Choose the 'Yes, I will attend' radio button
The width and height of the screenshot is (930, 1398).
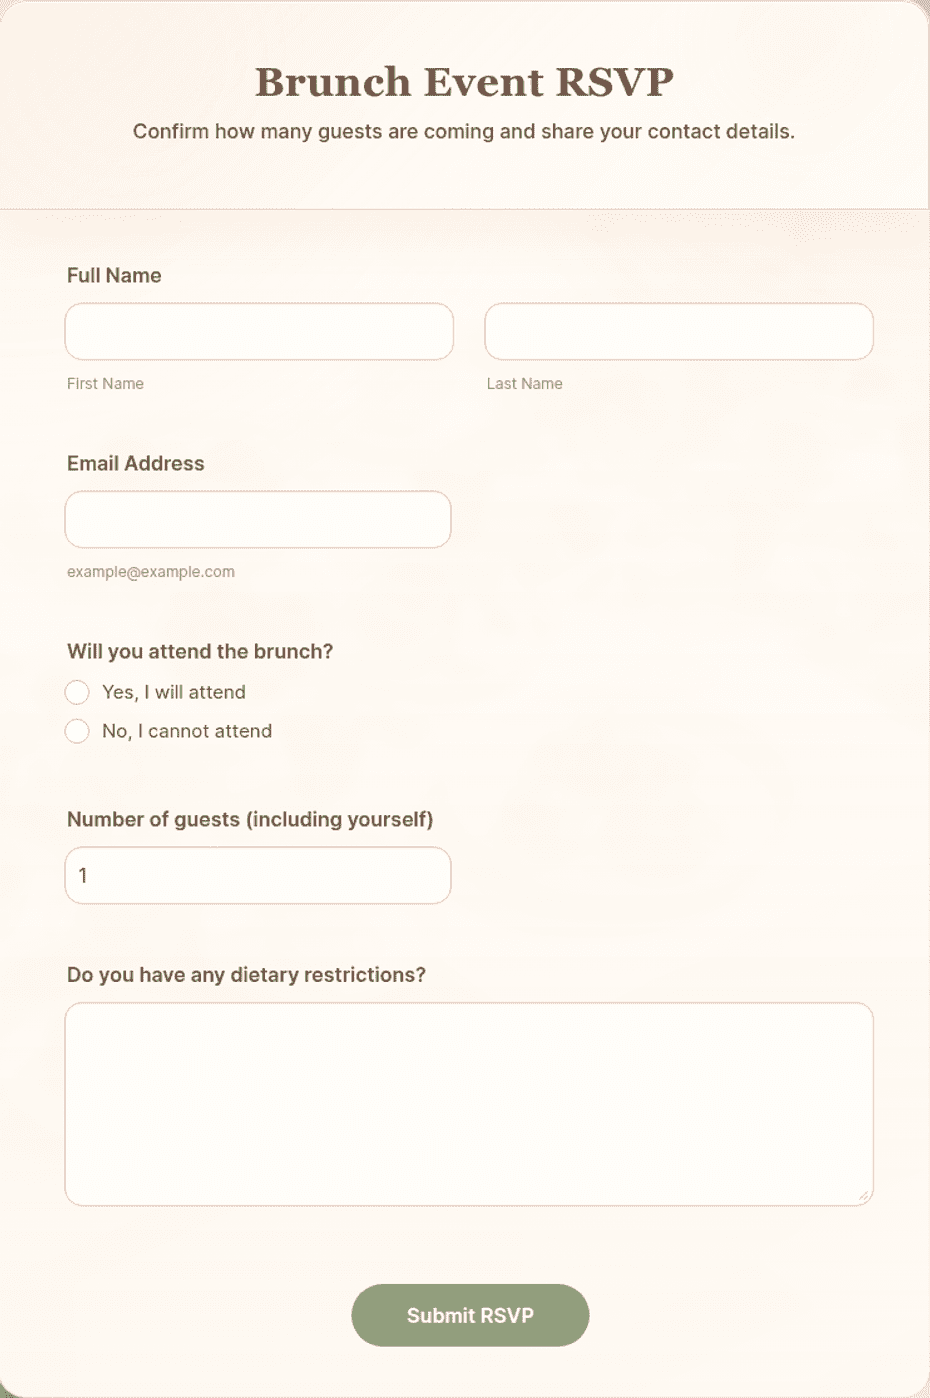[x=77, y=692]
